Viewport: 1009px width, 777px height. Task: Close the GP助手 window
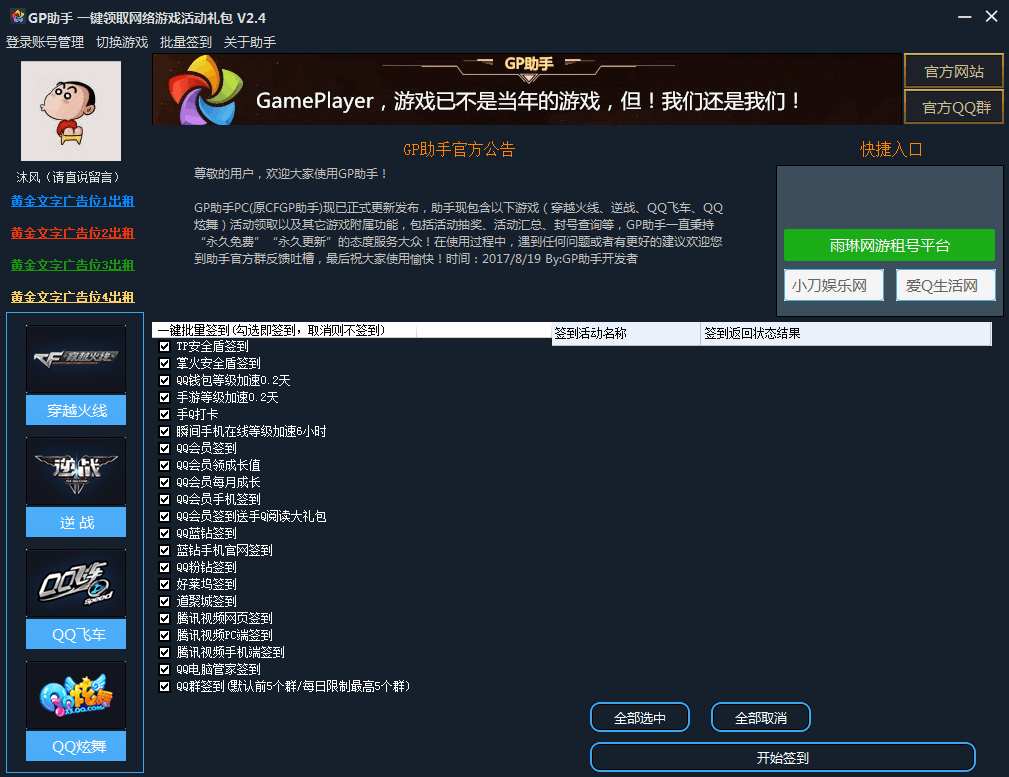991,17
